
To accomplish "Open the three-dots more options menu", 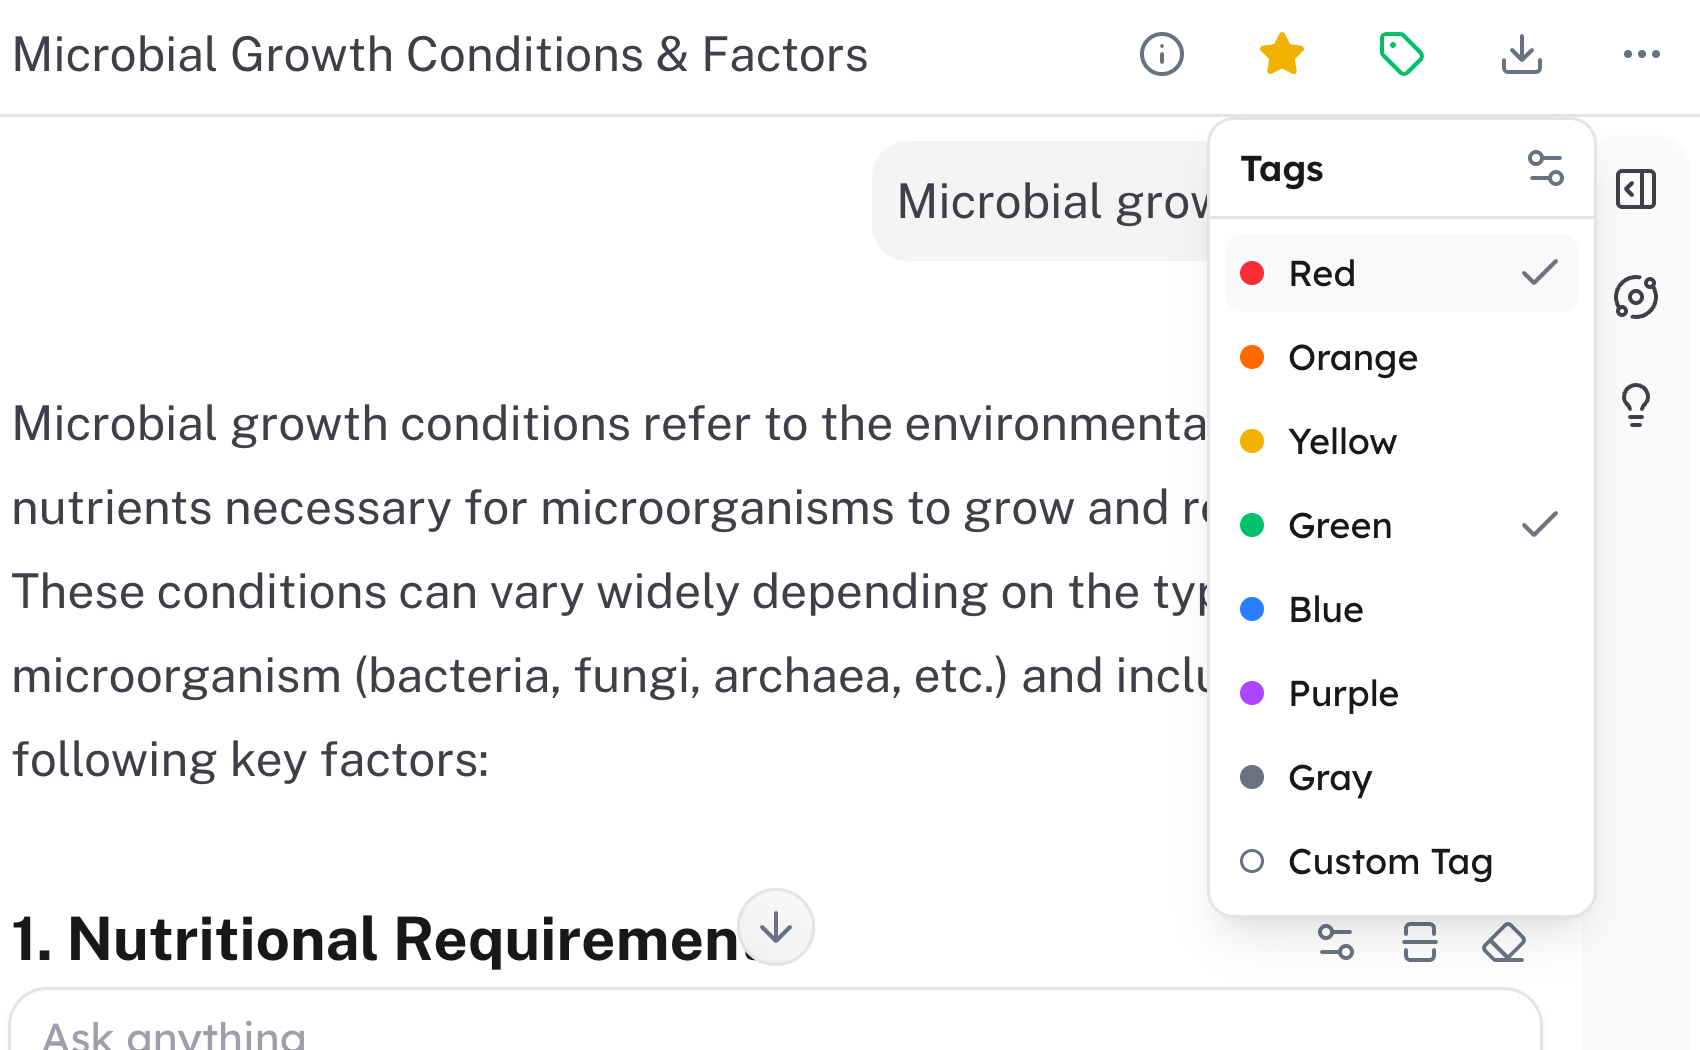I will [1641, 54].
